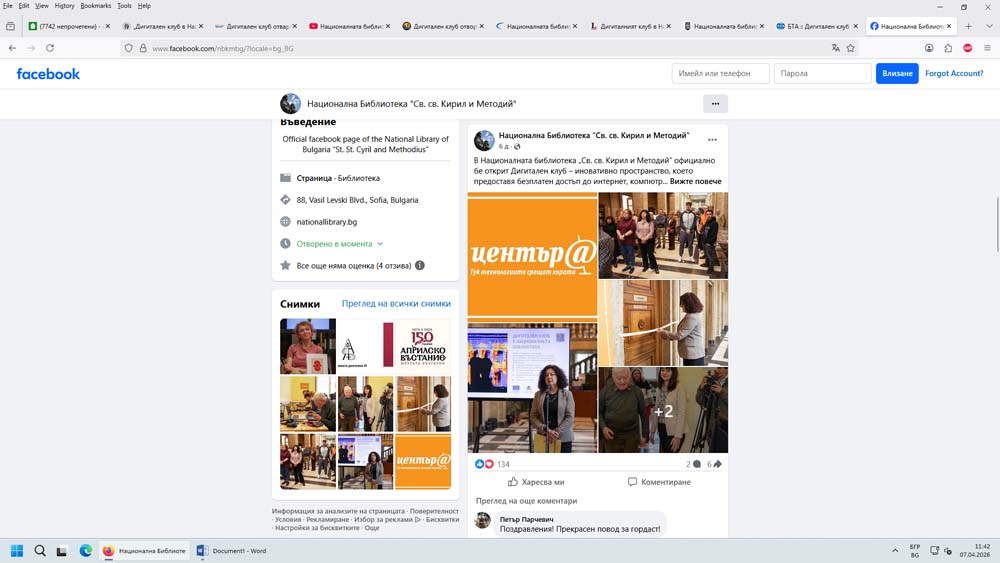Open the list all tabs dropdown arrow
The image size is (1000, 563).
pyautogui.click(x=989, y=26)
